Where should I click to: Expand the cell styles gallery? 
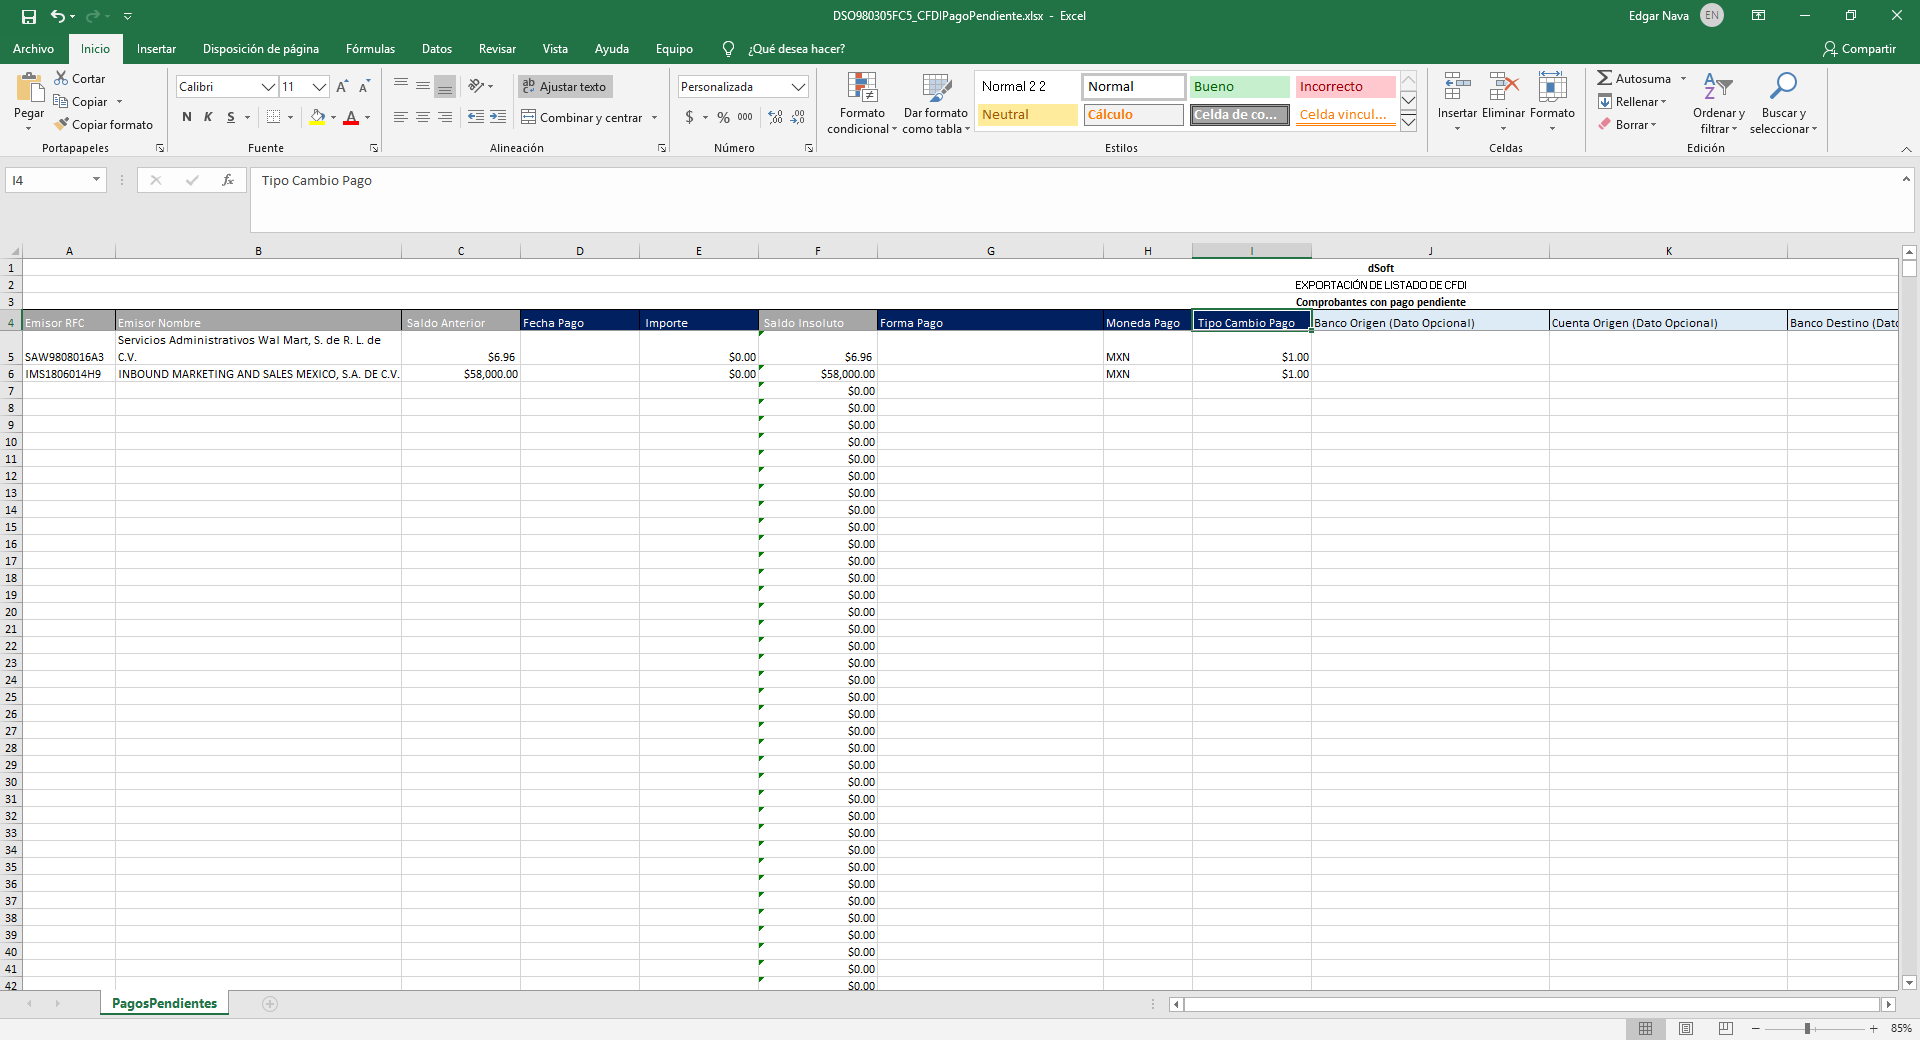(1408, 123)
